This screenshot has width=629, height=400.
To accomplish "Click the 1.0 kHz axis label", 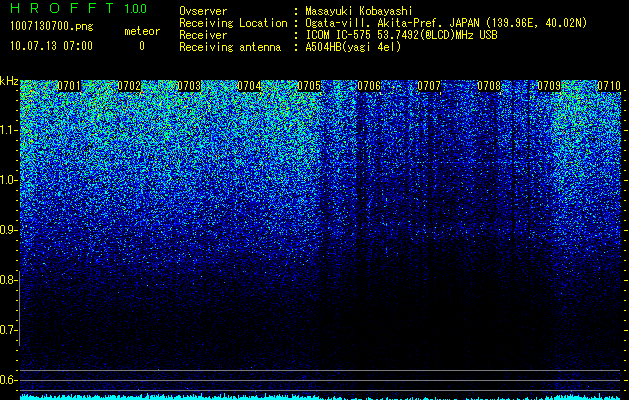I will (9, 181).
